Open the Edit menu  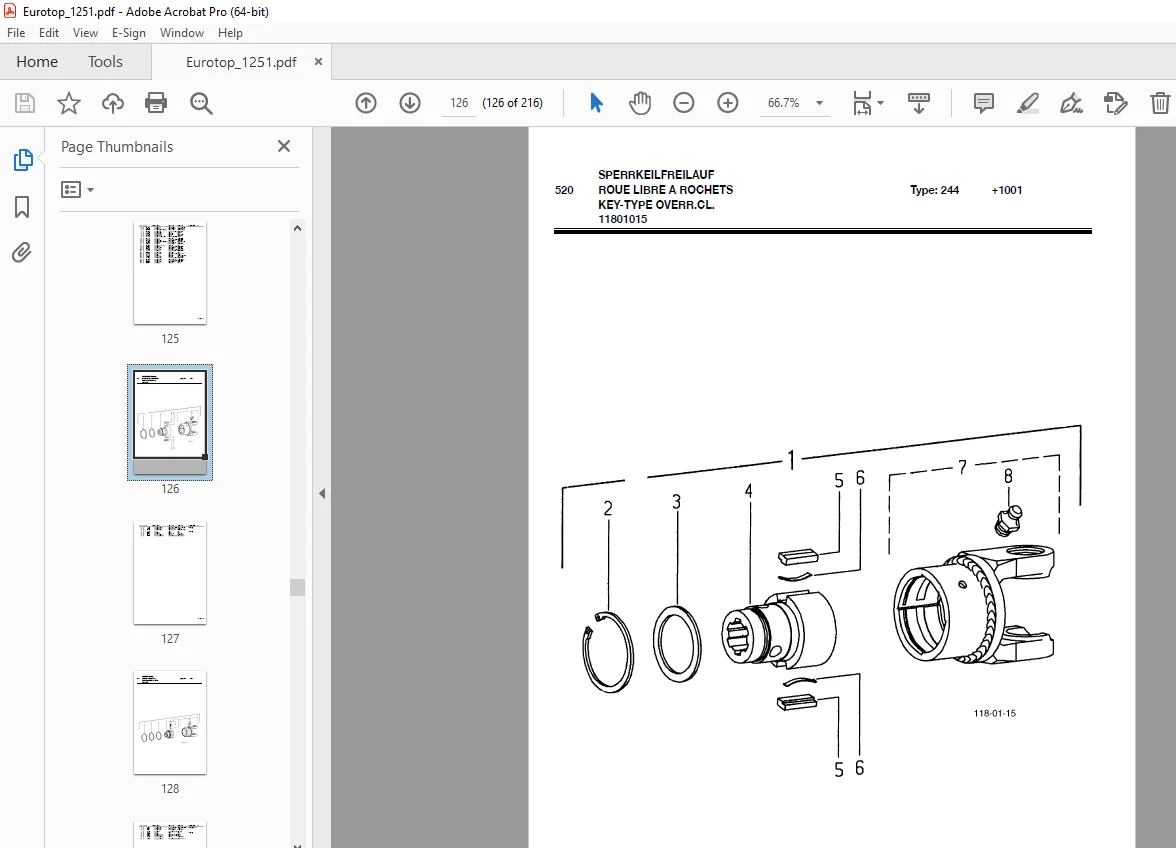49,33
